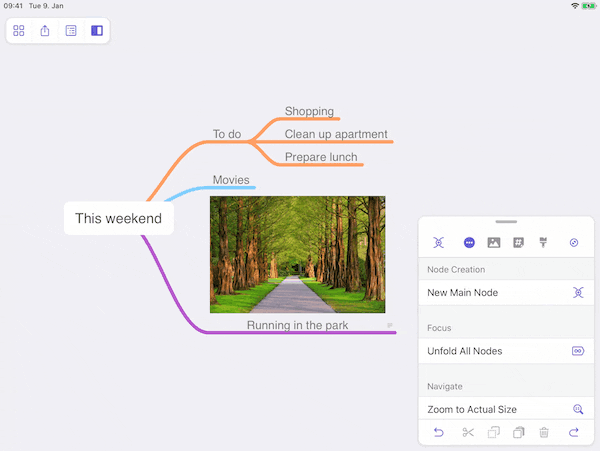Open the circular target tab in inspector
The height and width of the screenshot is (451, 600).
coord(574,243)
